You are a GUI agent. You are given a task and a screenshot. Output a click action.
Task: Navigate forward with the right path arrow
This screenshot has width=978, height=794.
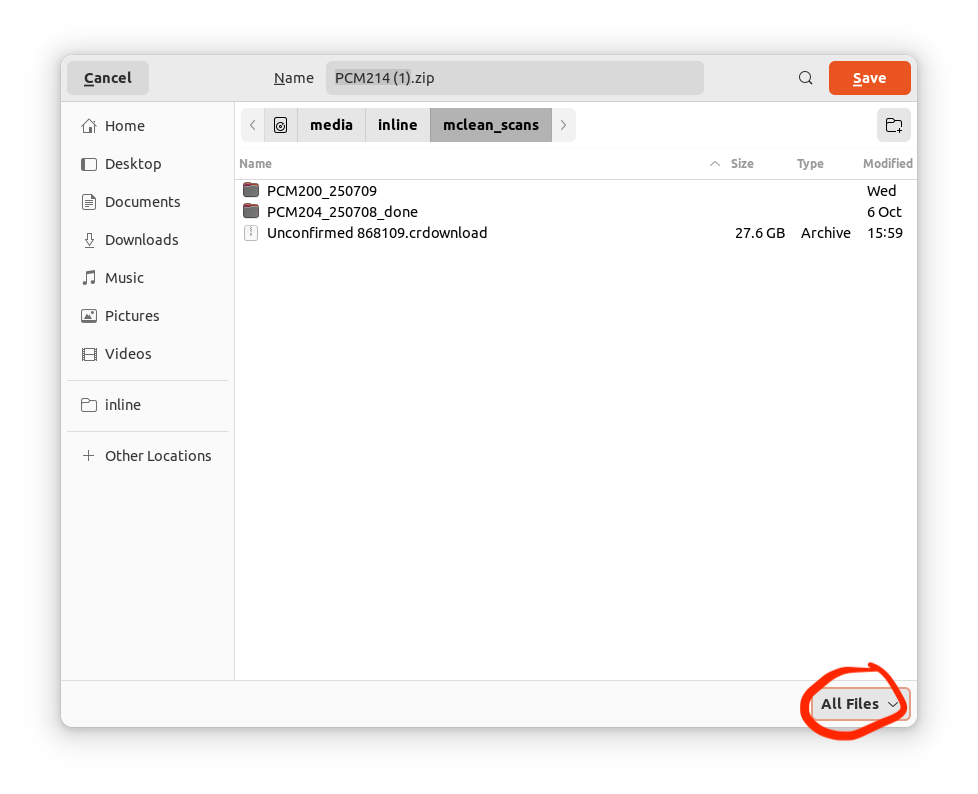pos(564,125)
